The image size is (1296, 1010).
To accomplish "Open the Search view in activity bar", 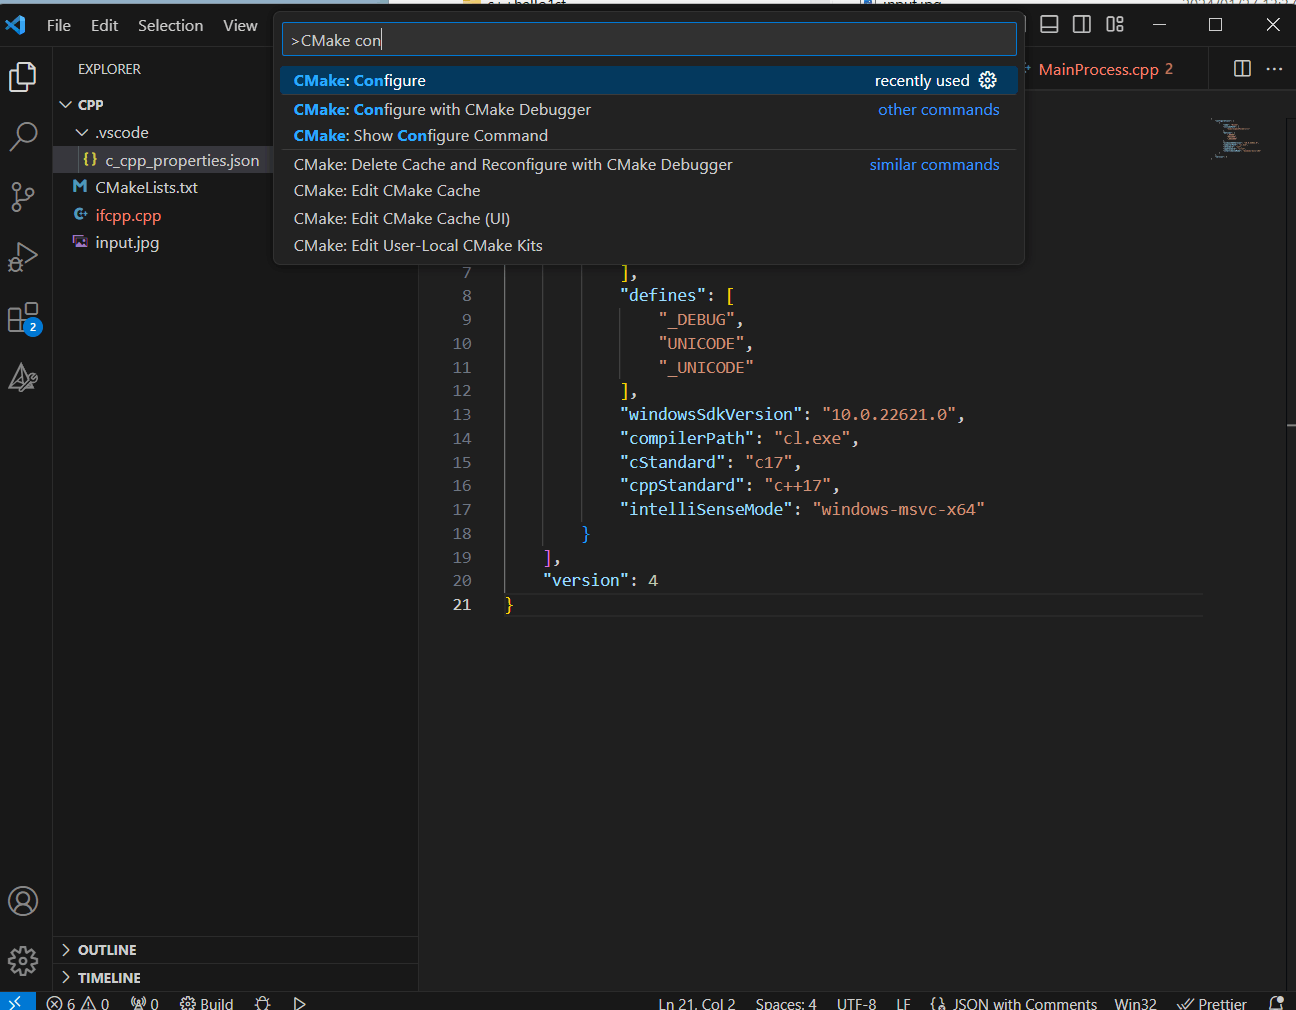I will [x=23, y=137].
